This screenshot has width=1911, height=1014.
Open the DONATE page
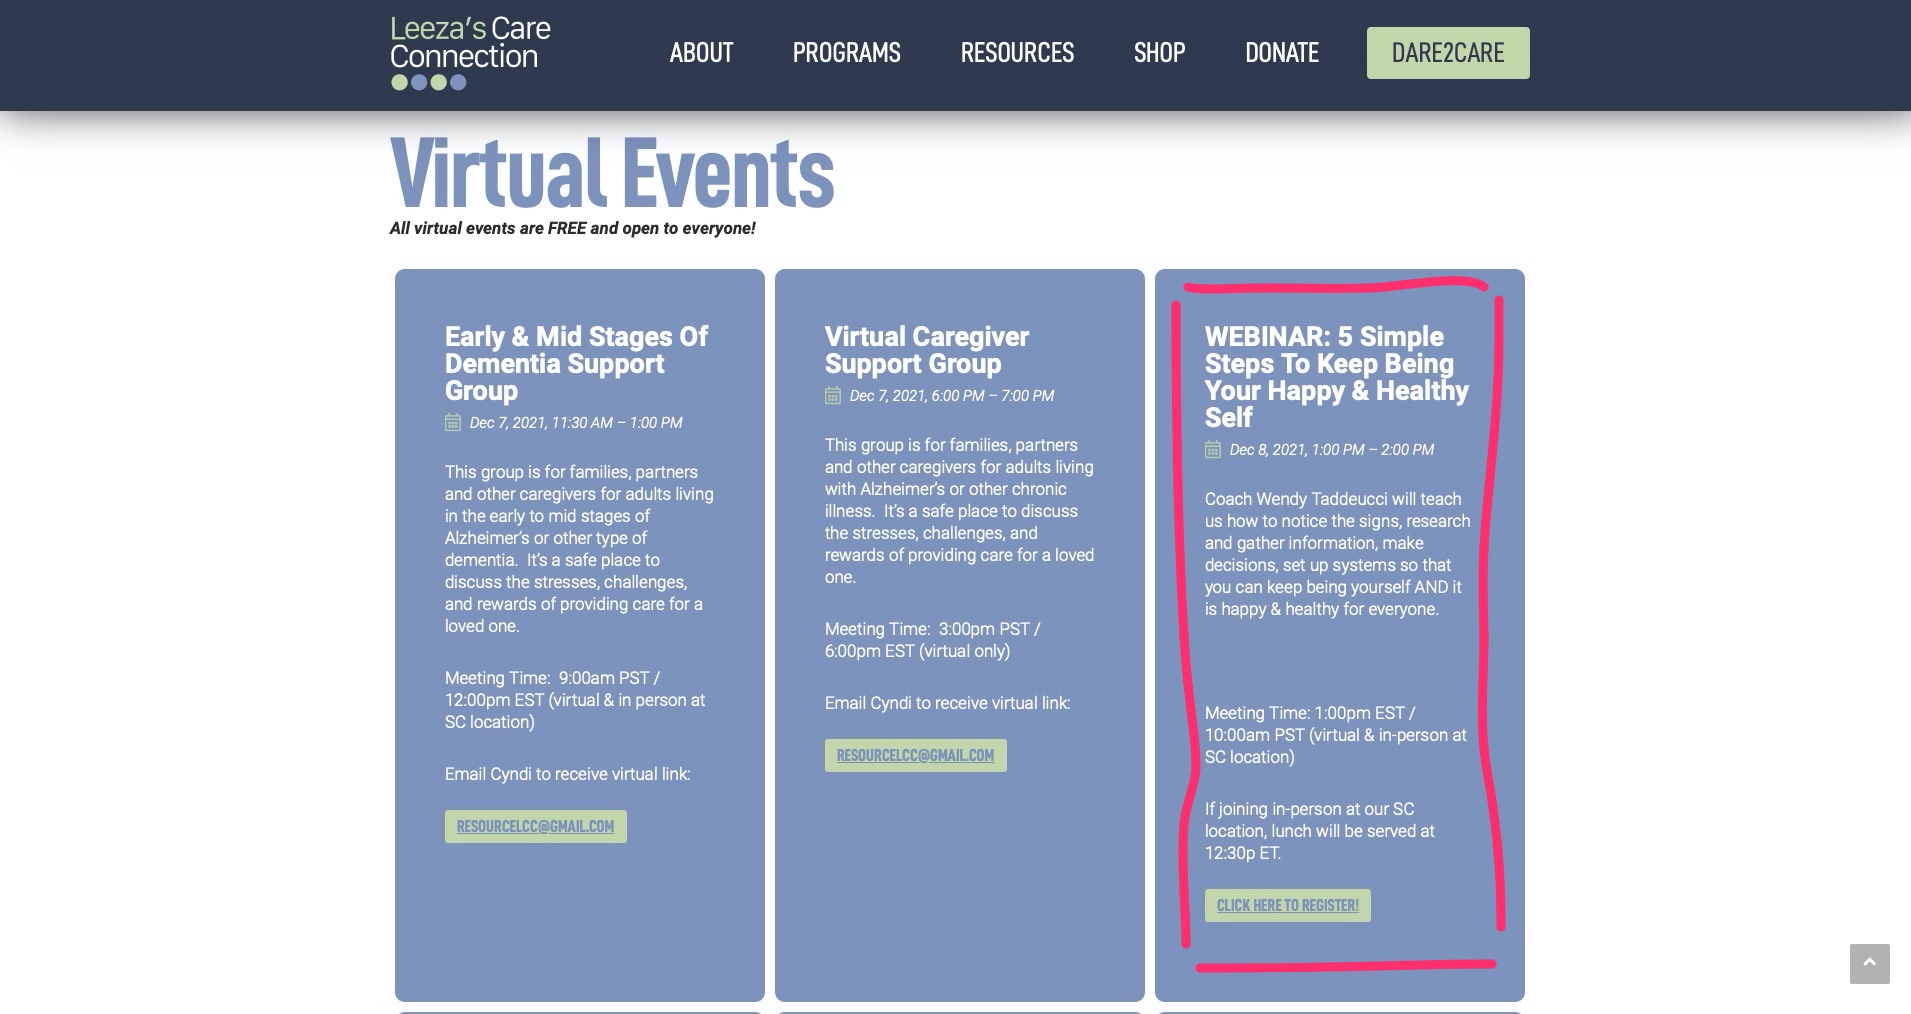pos(1281,53)
